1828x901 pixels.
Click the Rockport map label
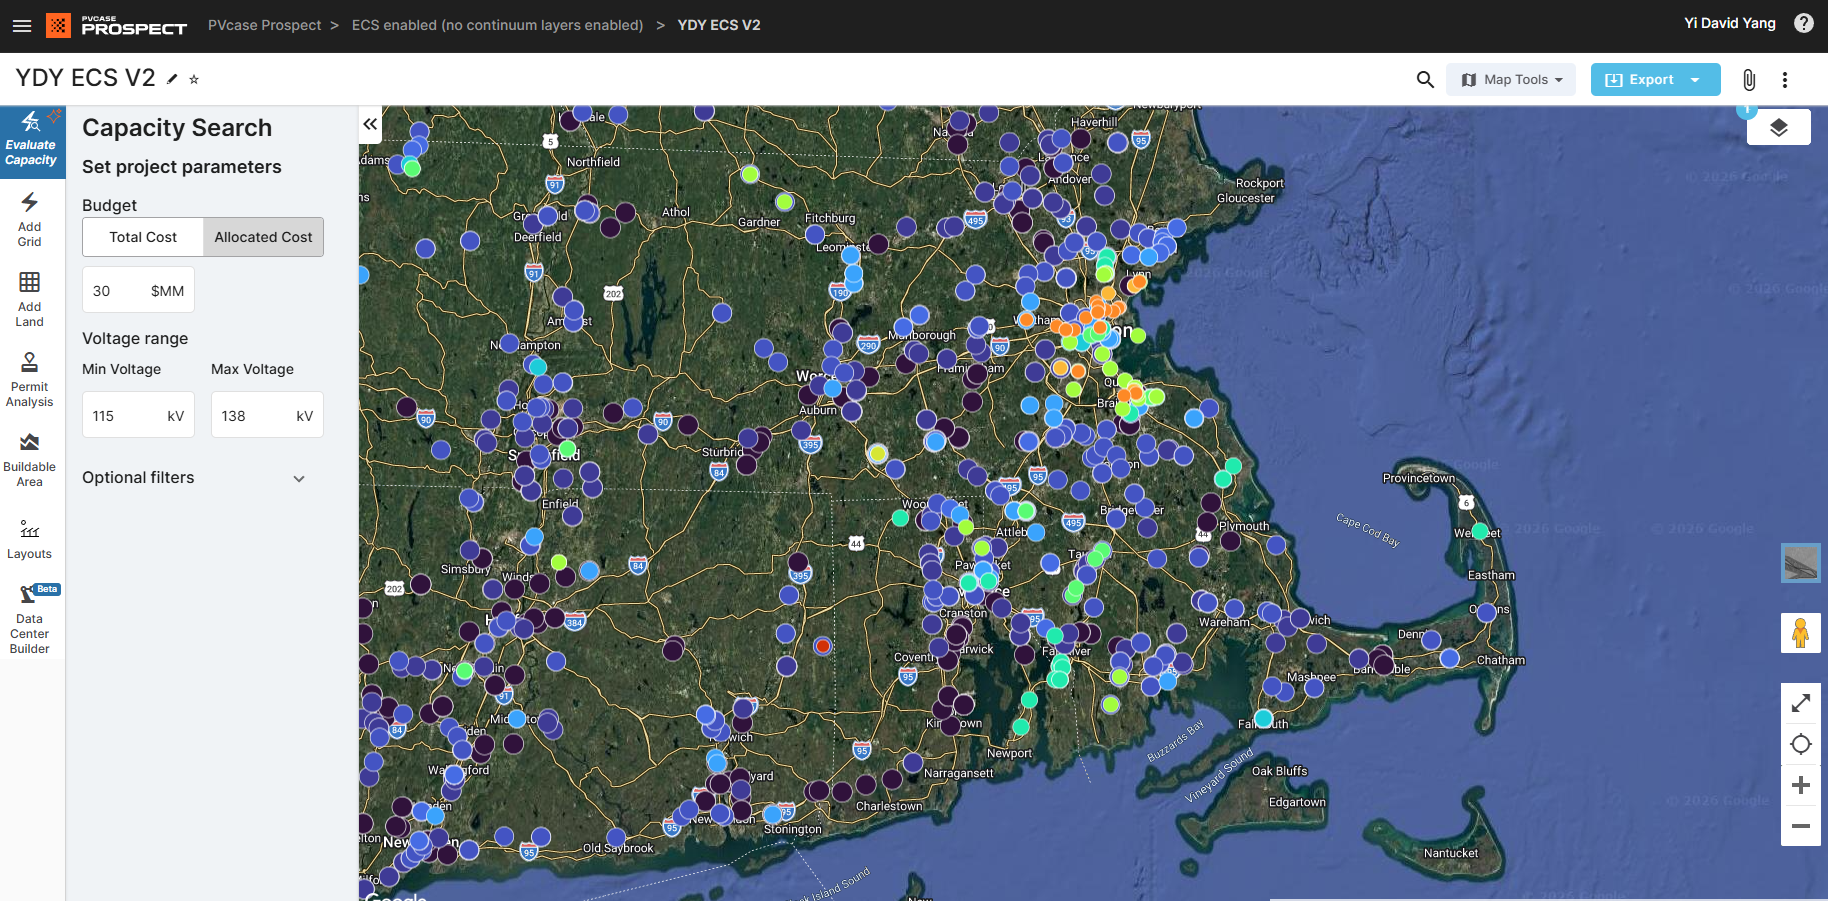click(x=1260, y=183)
